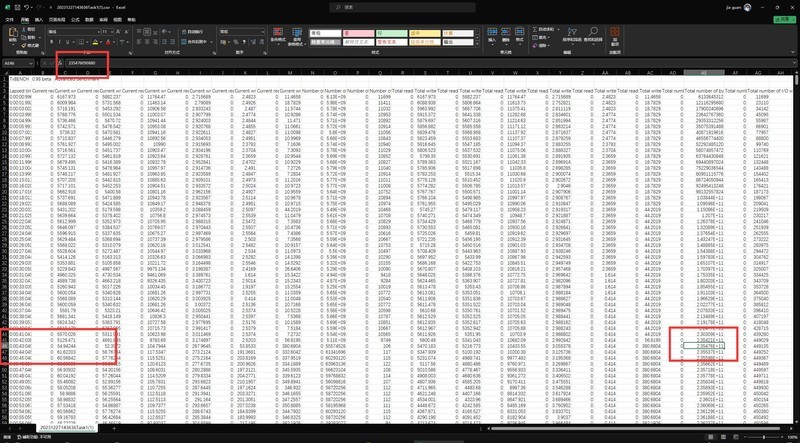Open the File tab
This screenshot has width=800, height=443.
pyautogui.click(x=11, y=18)
